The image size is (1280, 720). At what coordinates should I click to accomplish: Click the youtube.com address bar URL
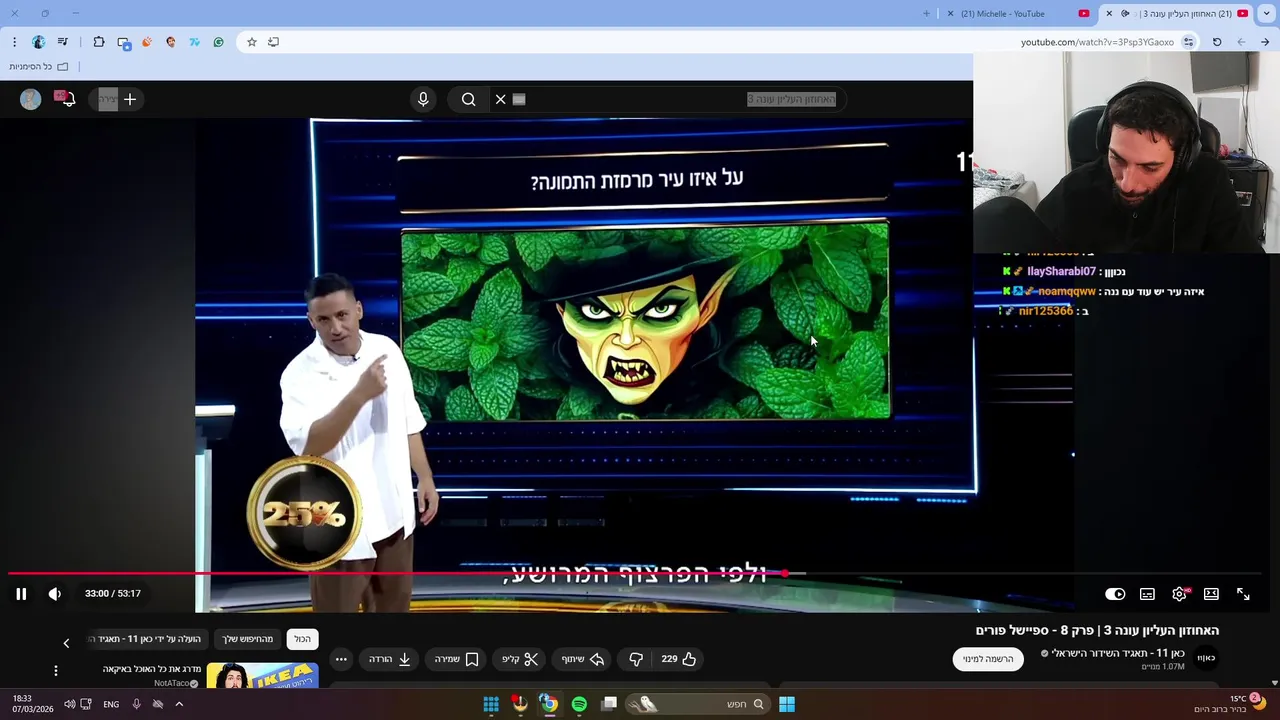(x=1097, y=42)
